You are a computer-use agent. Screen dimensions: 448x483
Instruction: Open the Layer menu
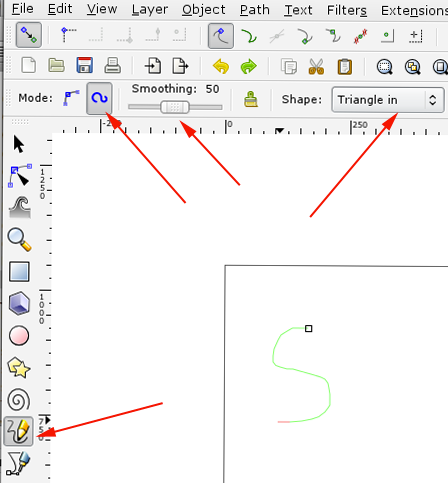pos(150,10)
